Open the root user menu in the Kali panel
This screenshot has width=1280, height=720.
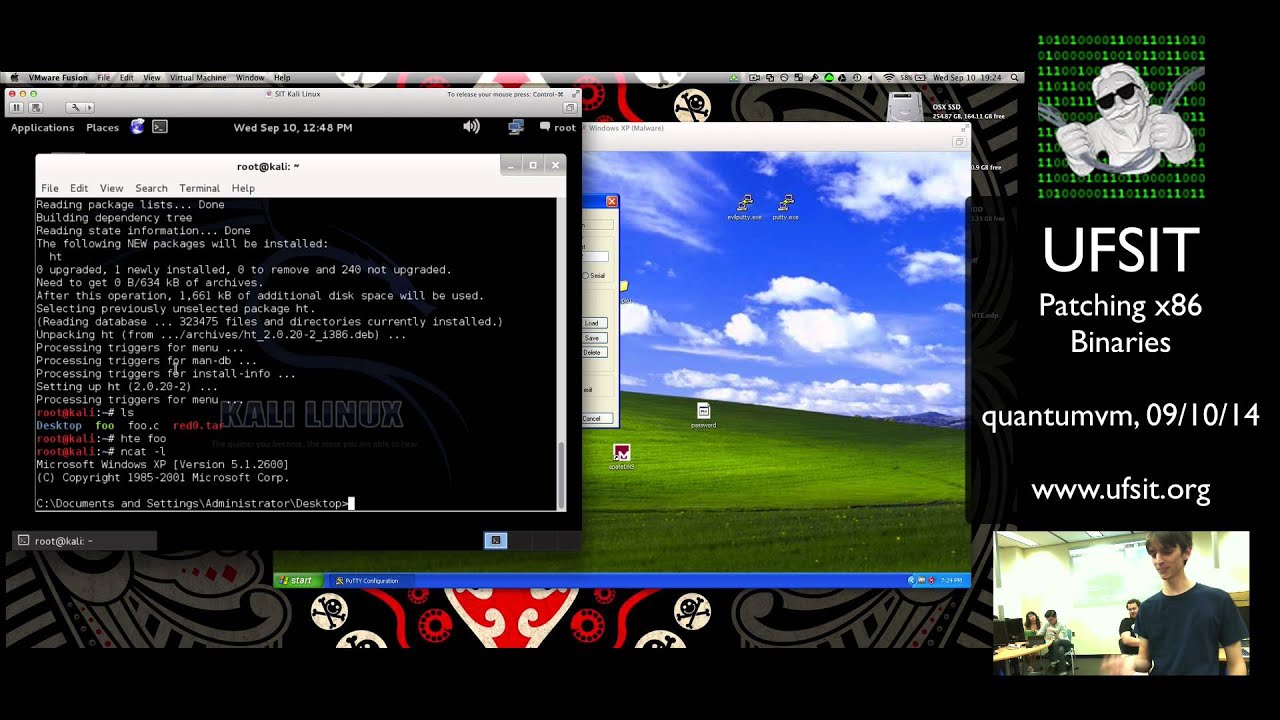558,127
